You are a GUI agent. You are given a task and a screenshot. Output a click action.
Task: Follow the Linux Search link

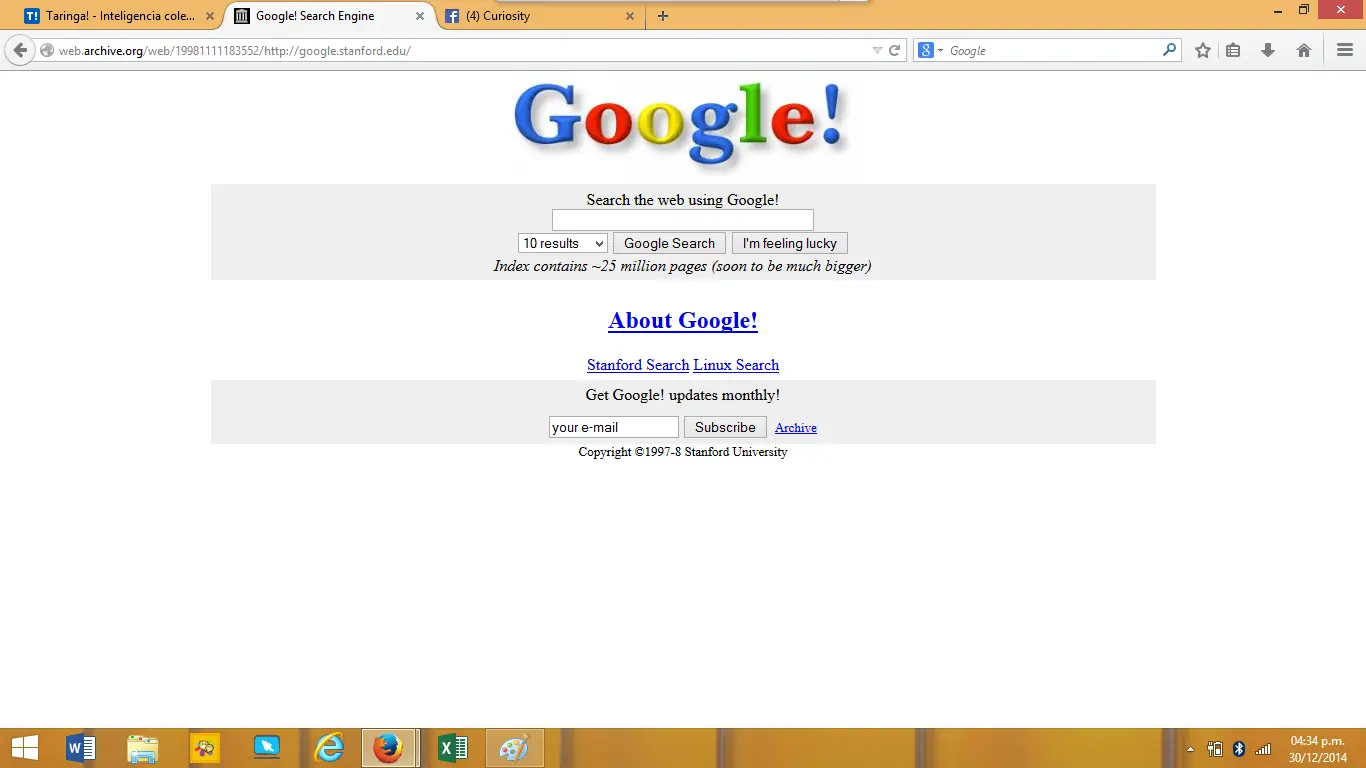pyautogui.click(x=736, y=365)
